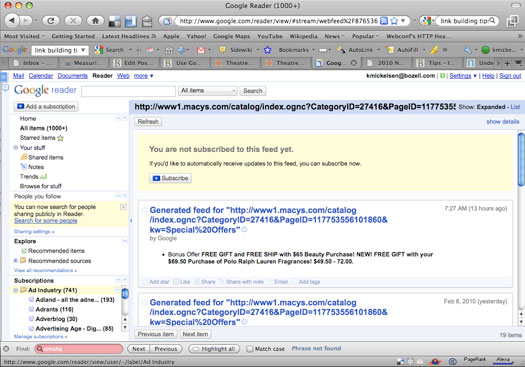Viewport: 525px width, 367px height.
Task: Open a new tab with the plus button
Action: click(507, 63)
